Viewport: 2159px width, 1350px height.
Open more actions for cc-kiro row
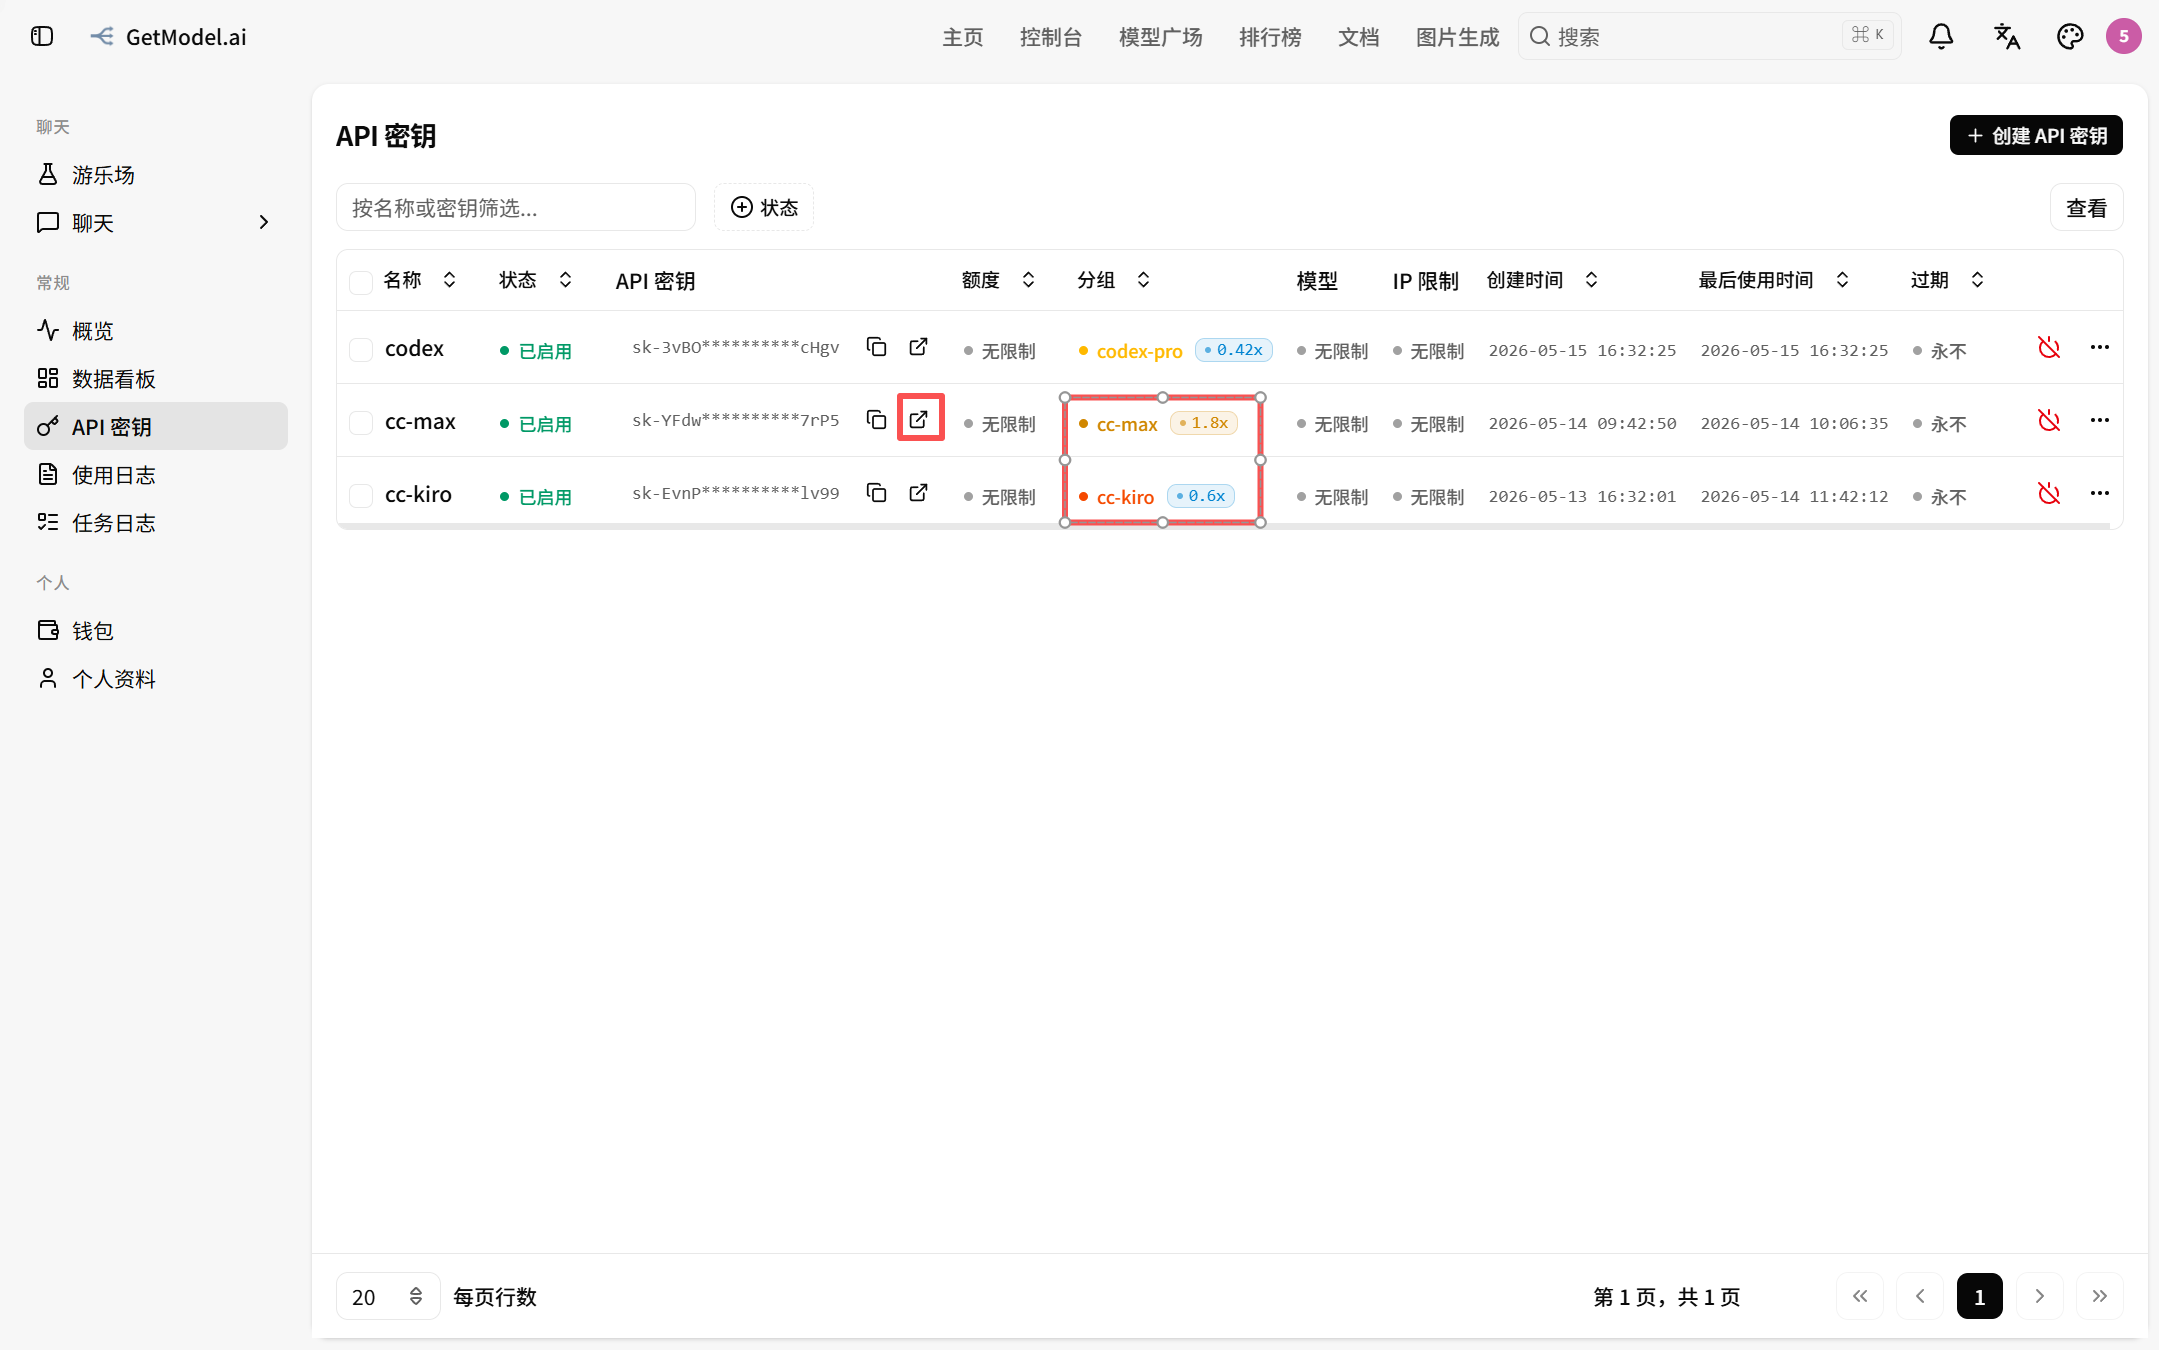2100,493
